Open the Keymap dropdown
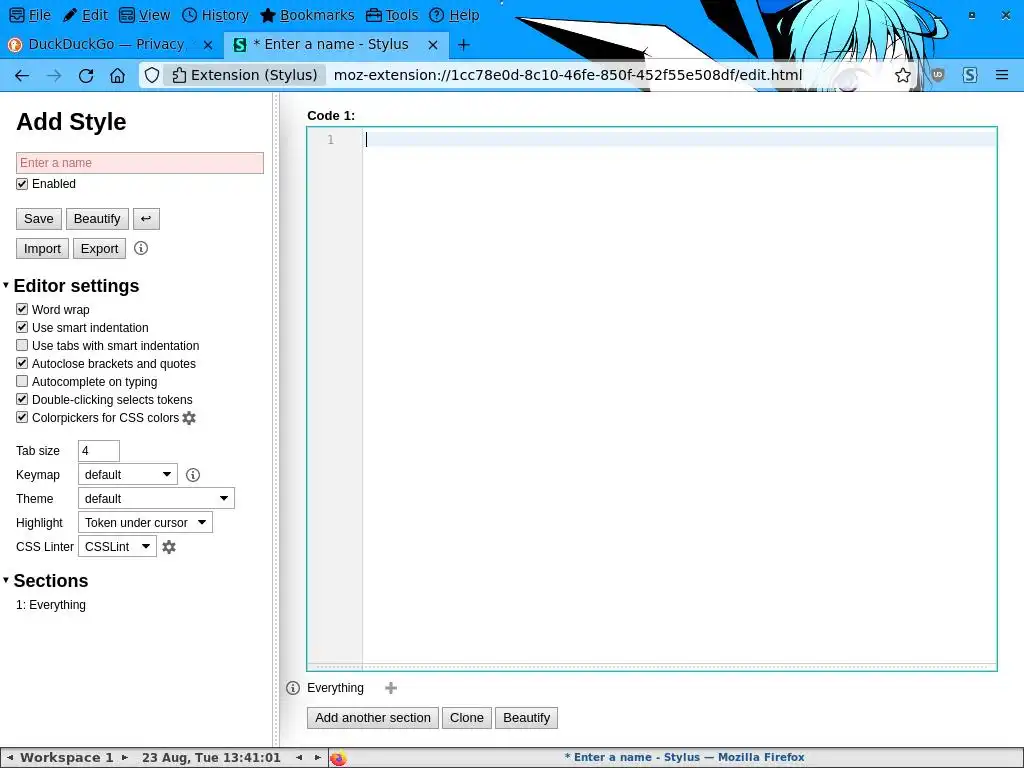This screenshot has width=1024, height=768. [x=127, y=475]
